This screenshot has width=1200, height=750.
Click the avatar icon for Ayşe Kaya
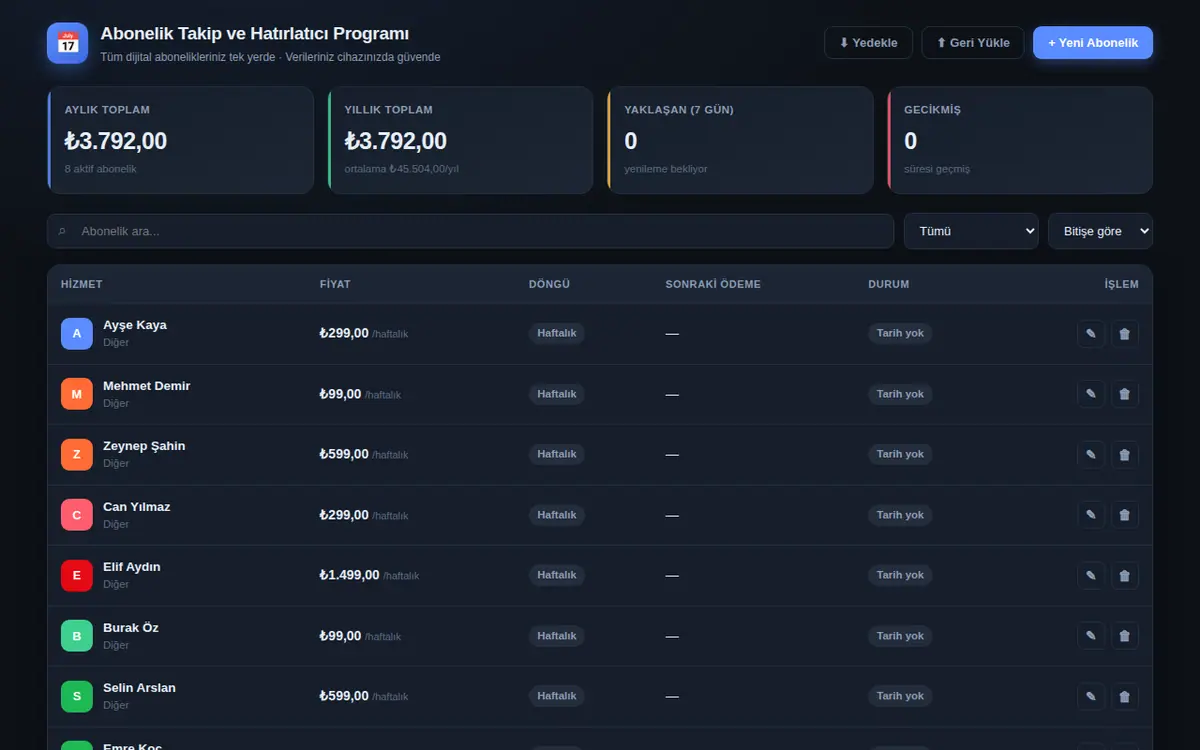[x=77, y=334]
